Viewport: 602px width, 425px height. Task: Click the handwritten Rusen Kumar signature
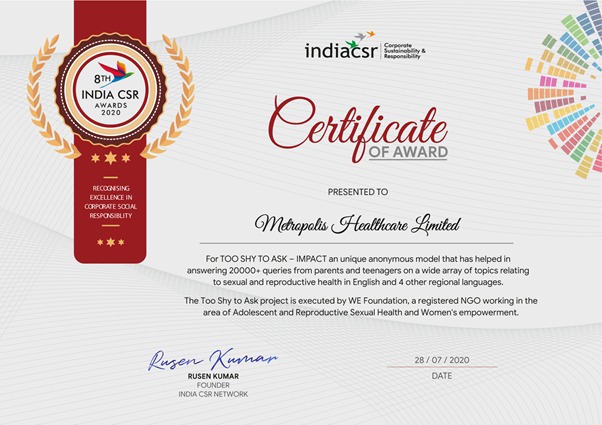point(213,359)
